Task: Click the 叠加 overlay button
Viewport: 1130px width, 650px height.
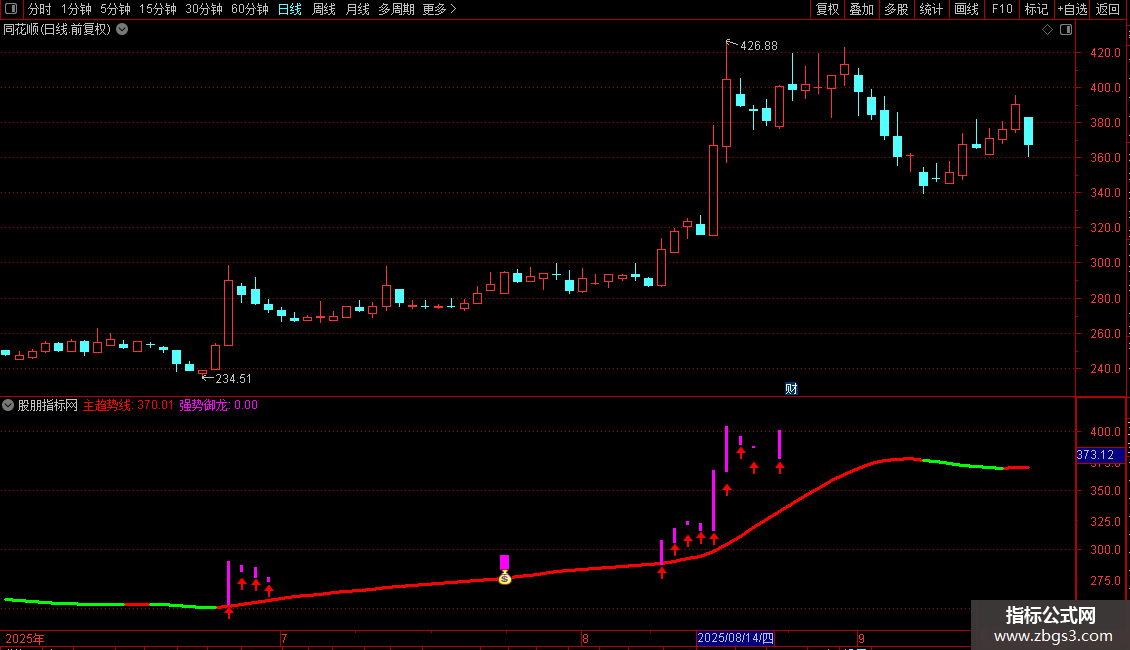Action: tap(861, 9)
